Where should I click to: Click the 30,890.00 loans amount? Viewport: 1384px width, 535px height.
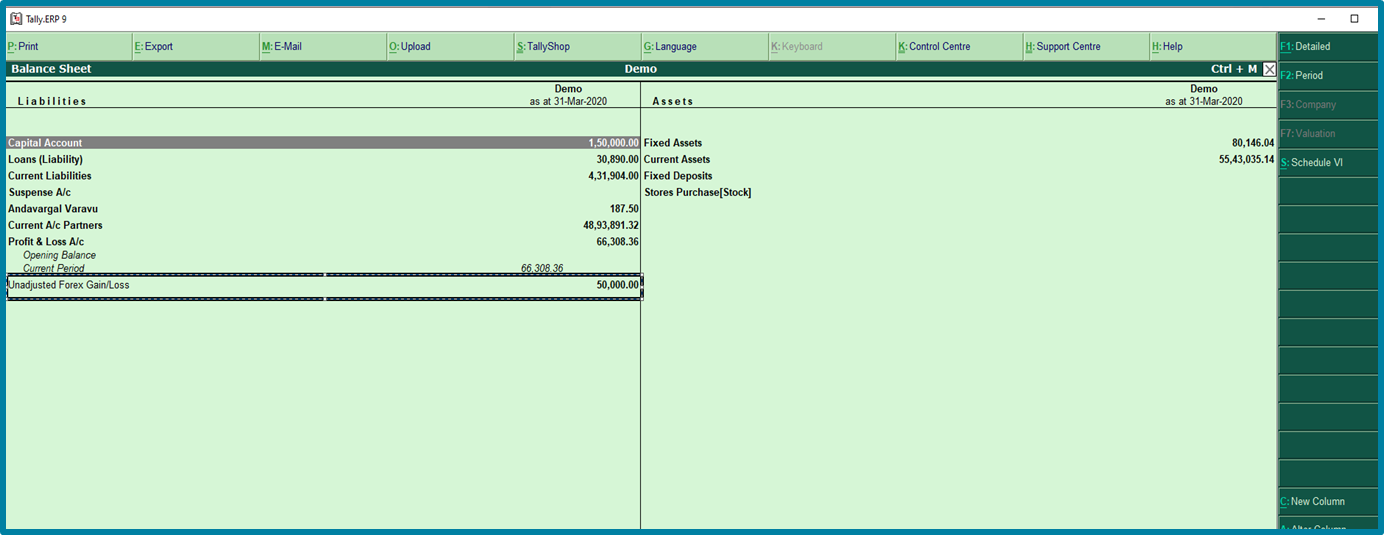tap(617, 159)
